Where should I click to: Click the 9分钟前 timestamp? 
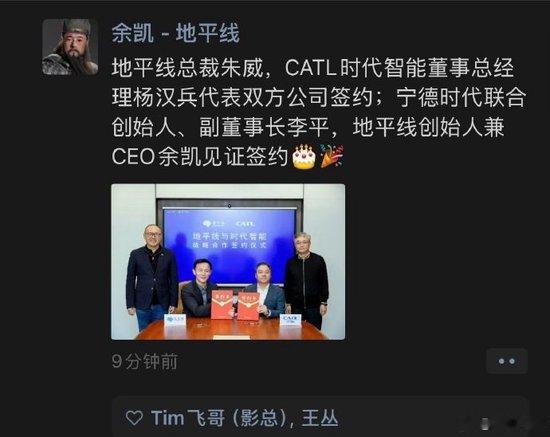(145, 361)
